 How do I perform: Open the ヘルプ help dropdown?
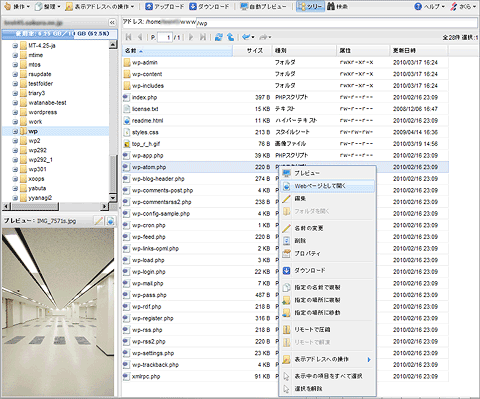[429, 6]
